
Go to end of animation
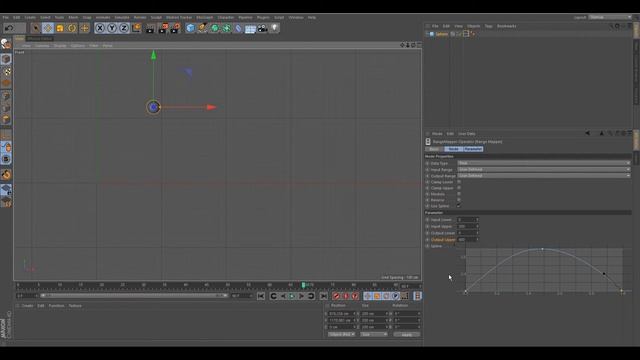[x=324, y=296]
